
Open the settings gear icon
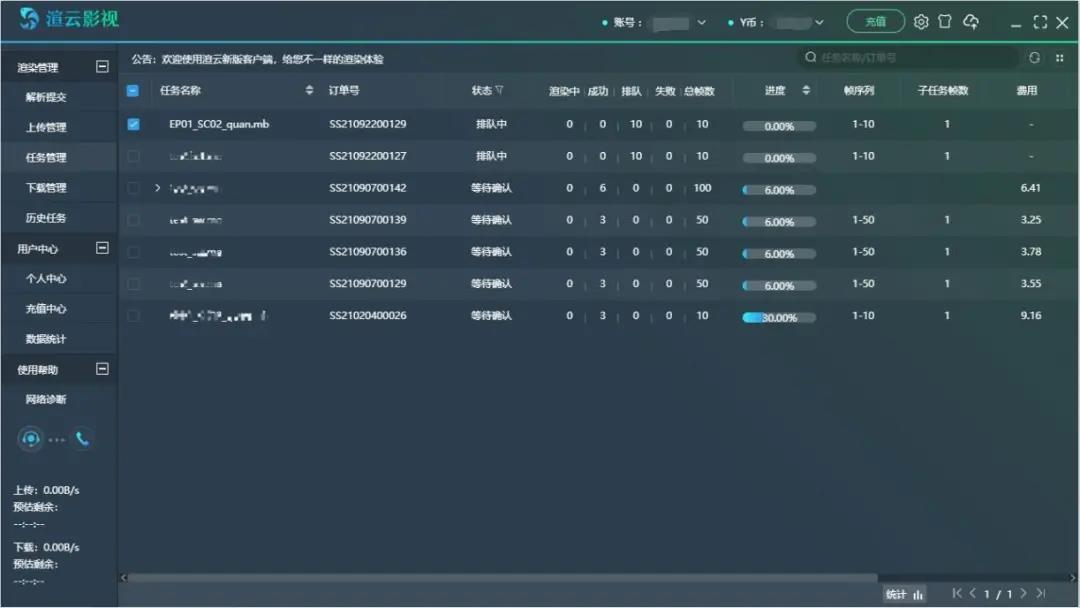(921, 22)
